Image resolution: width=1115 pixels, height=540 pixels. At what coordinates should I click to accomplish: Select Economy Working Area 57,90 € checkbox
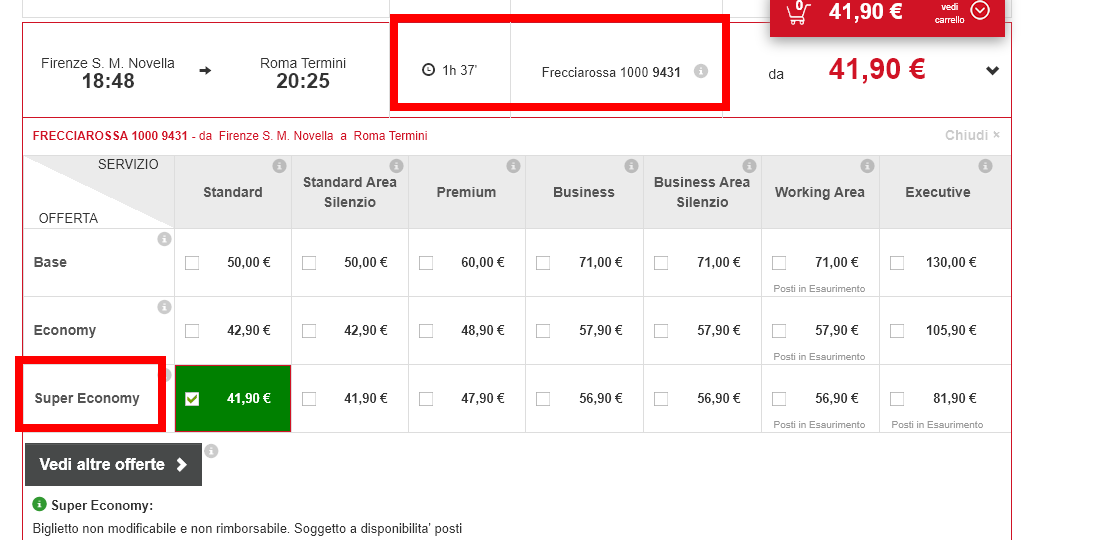(779, 331)
